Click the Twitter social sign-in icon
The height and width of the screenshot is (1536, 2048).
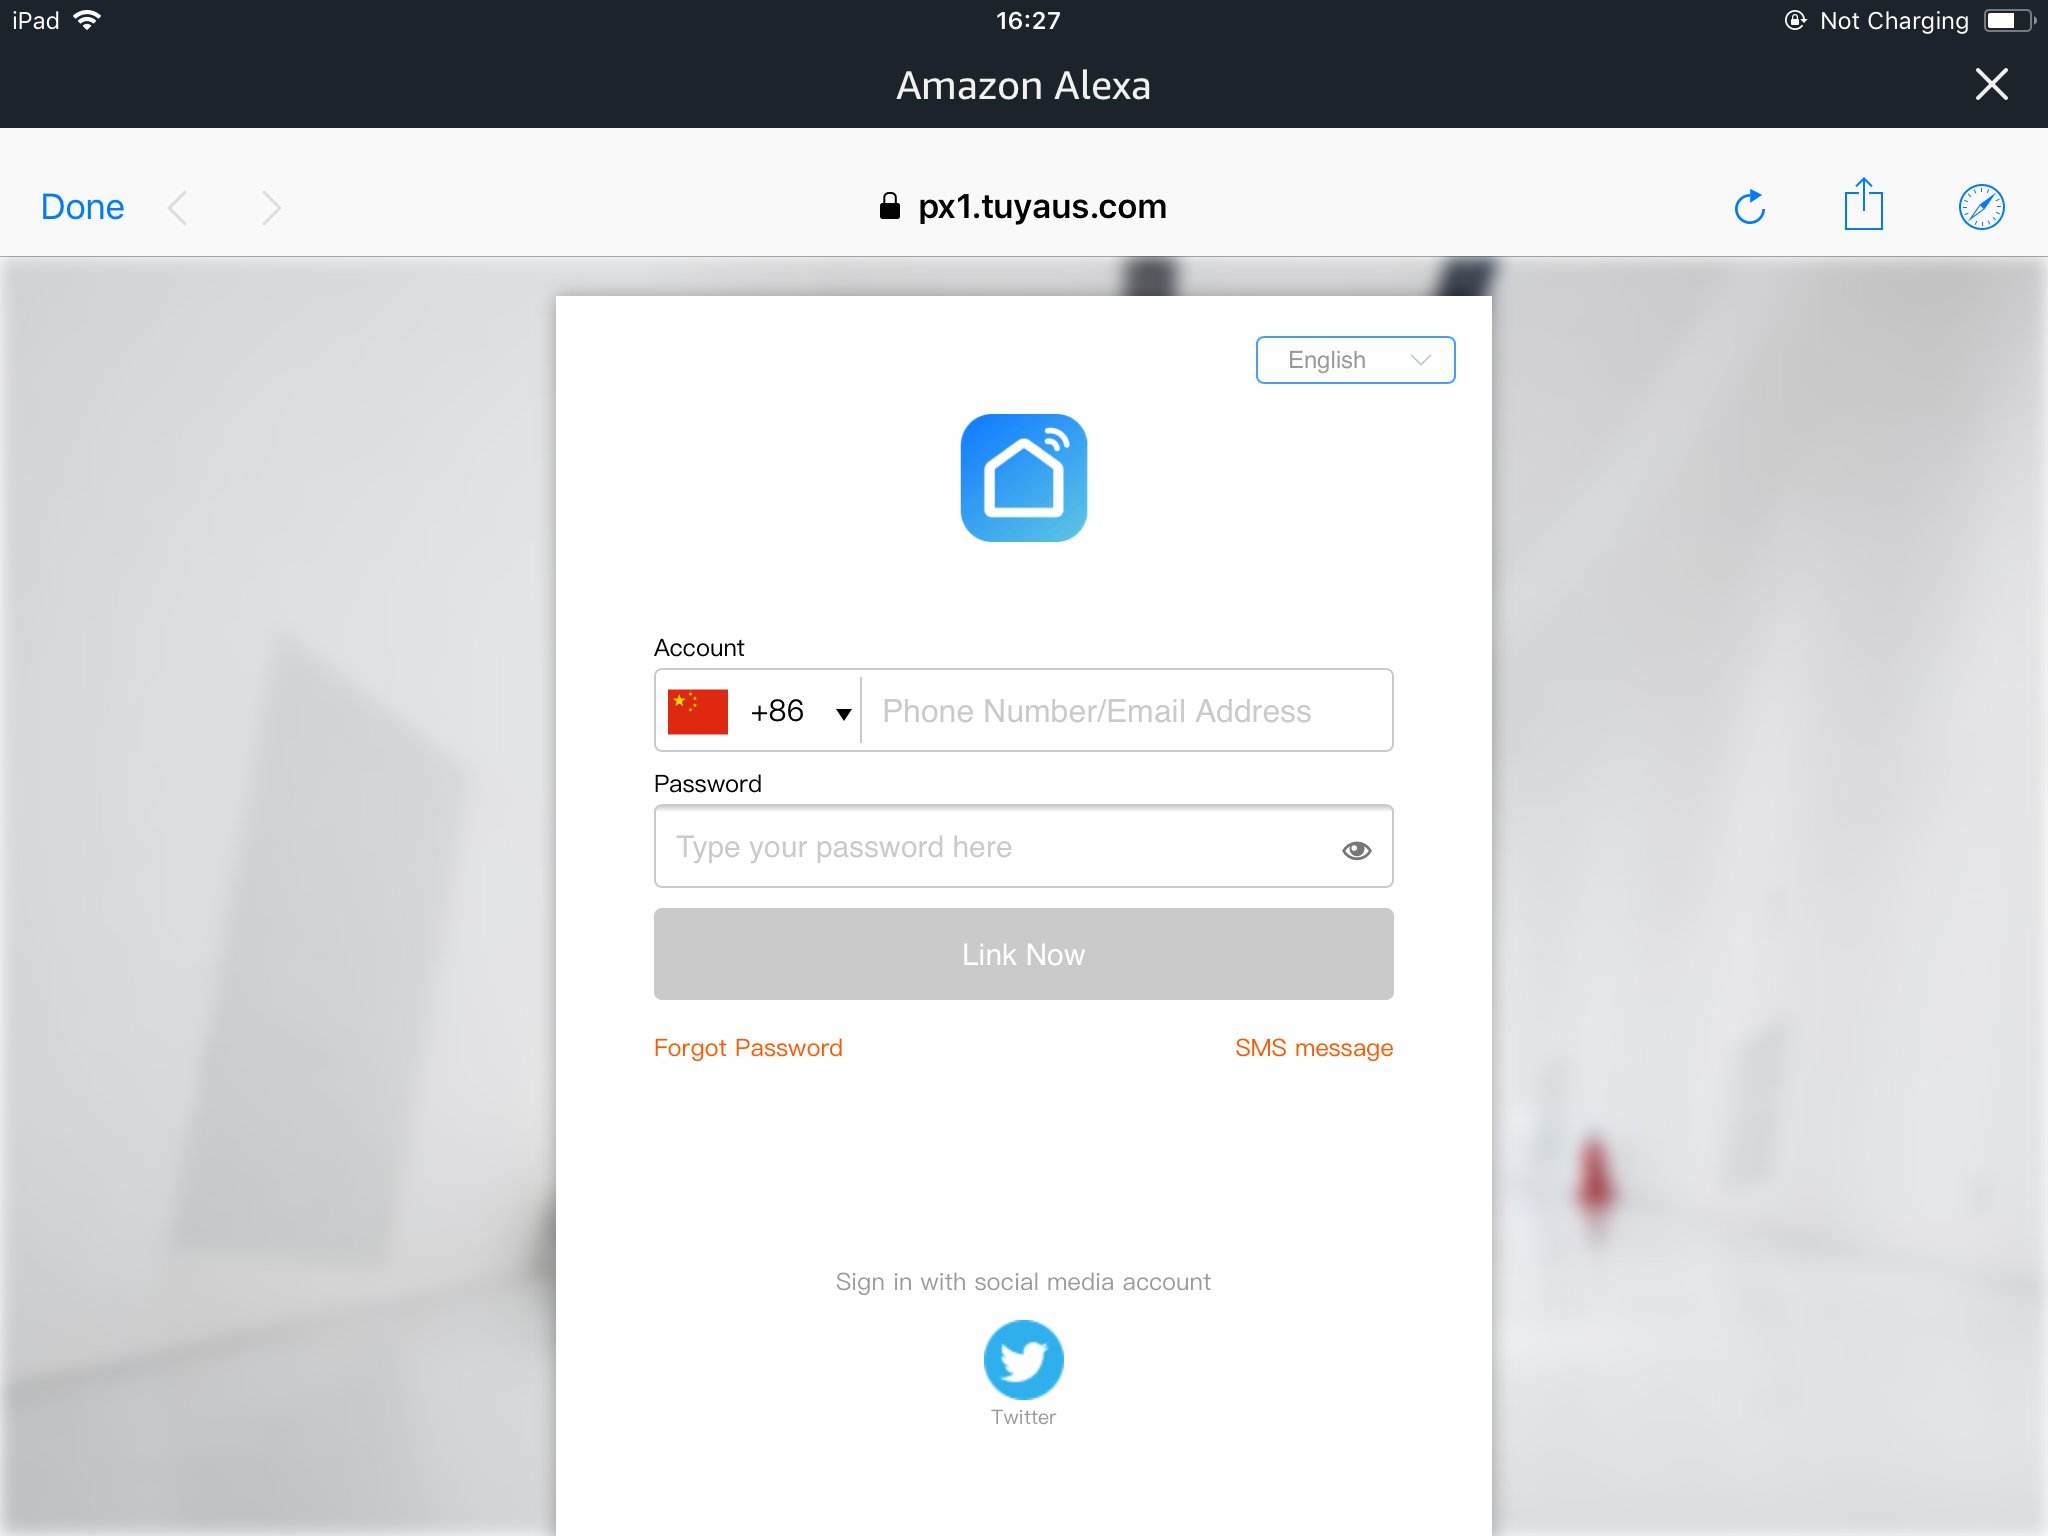click(x=1022, y=1362)
